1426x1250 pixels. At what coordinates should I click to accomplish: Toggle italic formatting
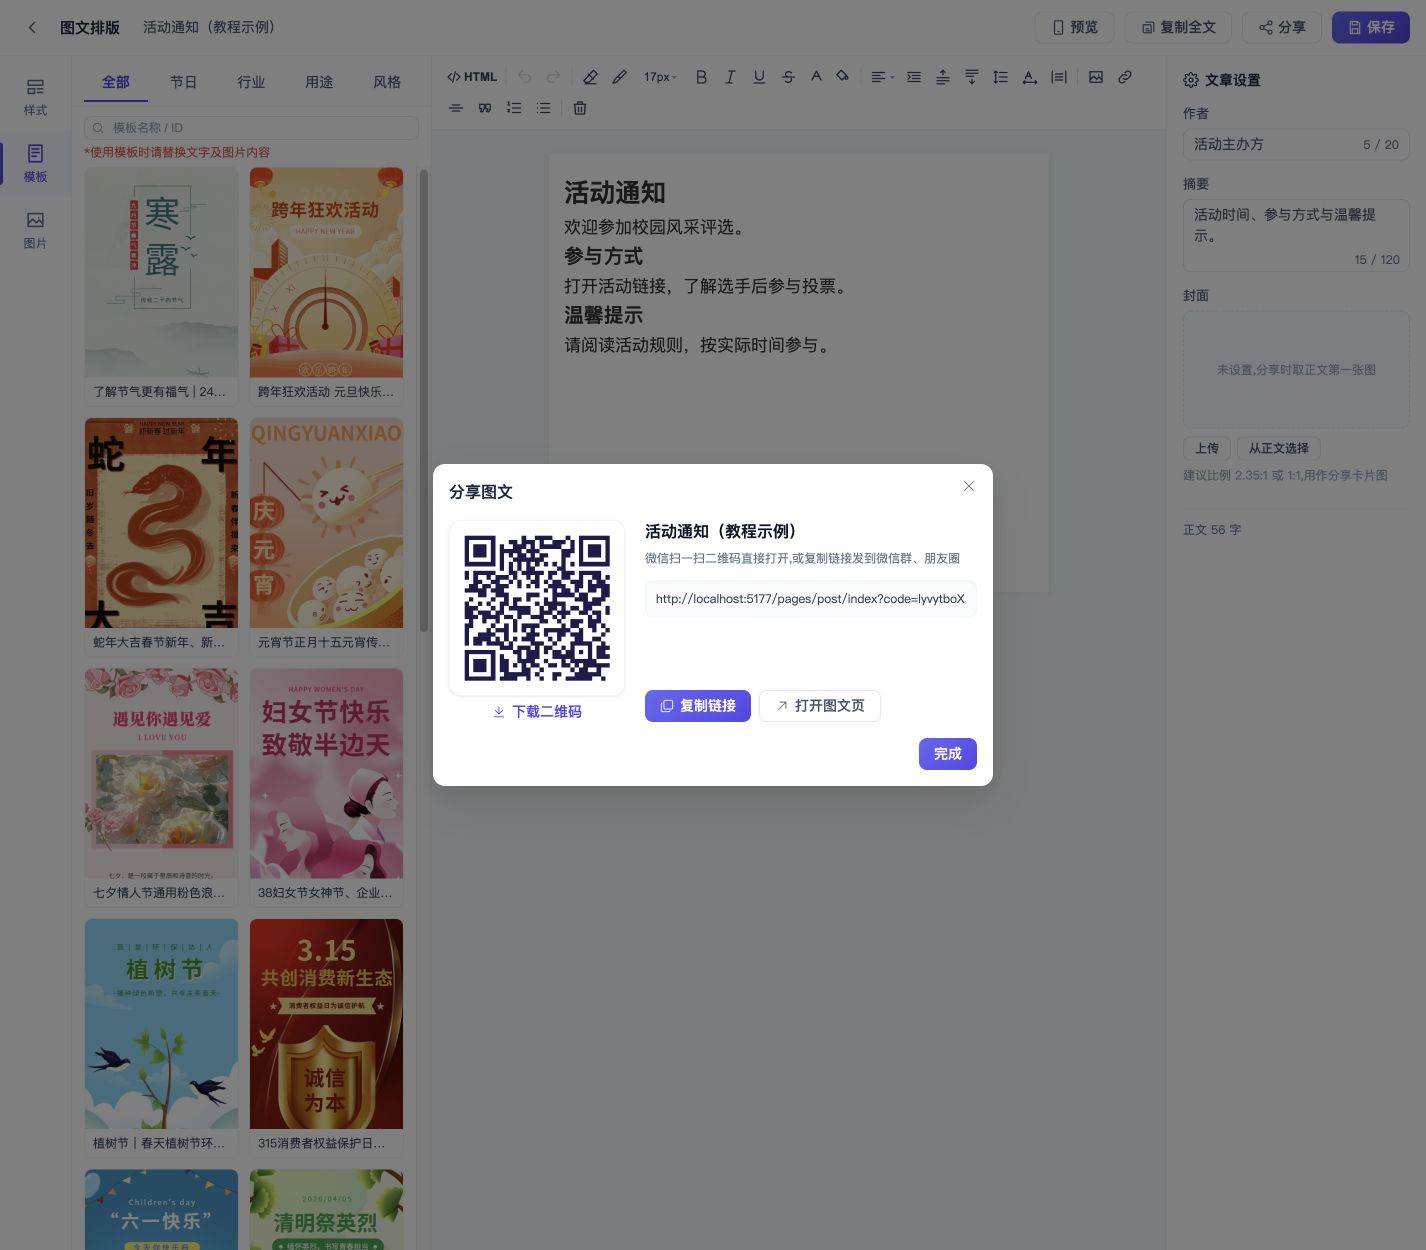(x=730, y=77)
